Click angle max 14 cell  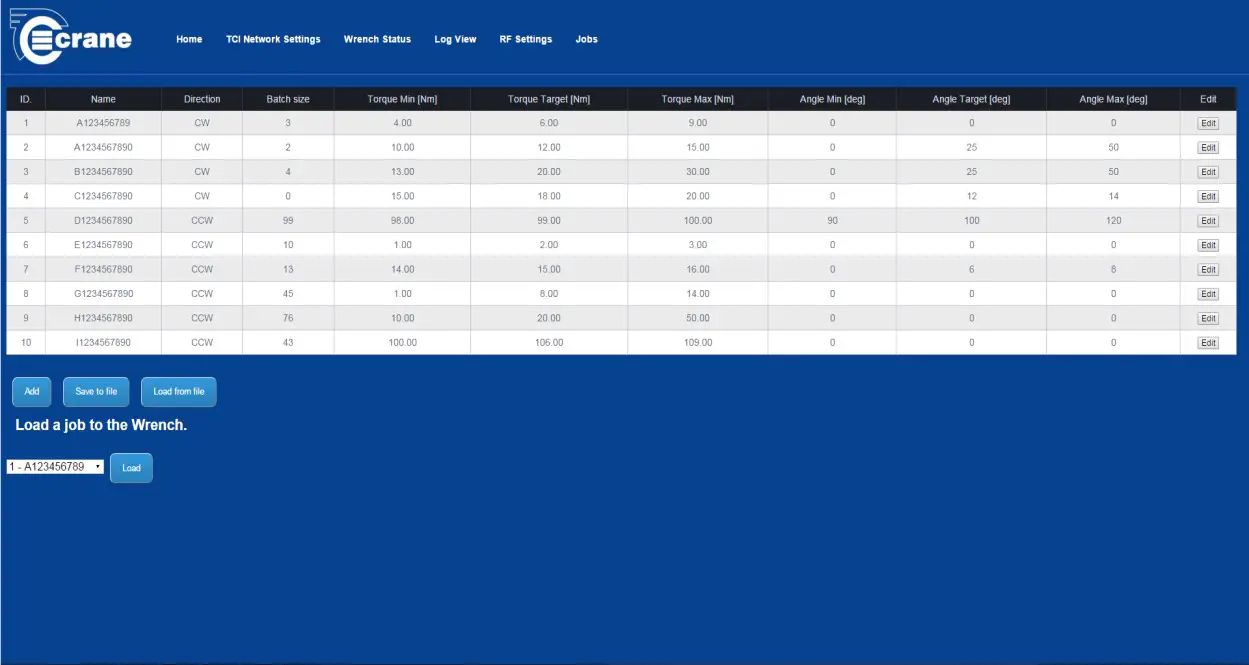coord(1113,196)
